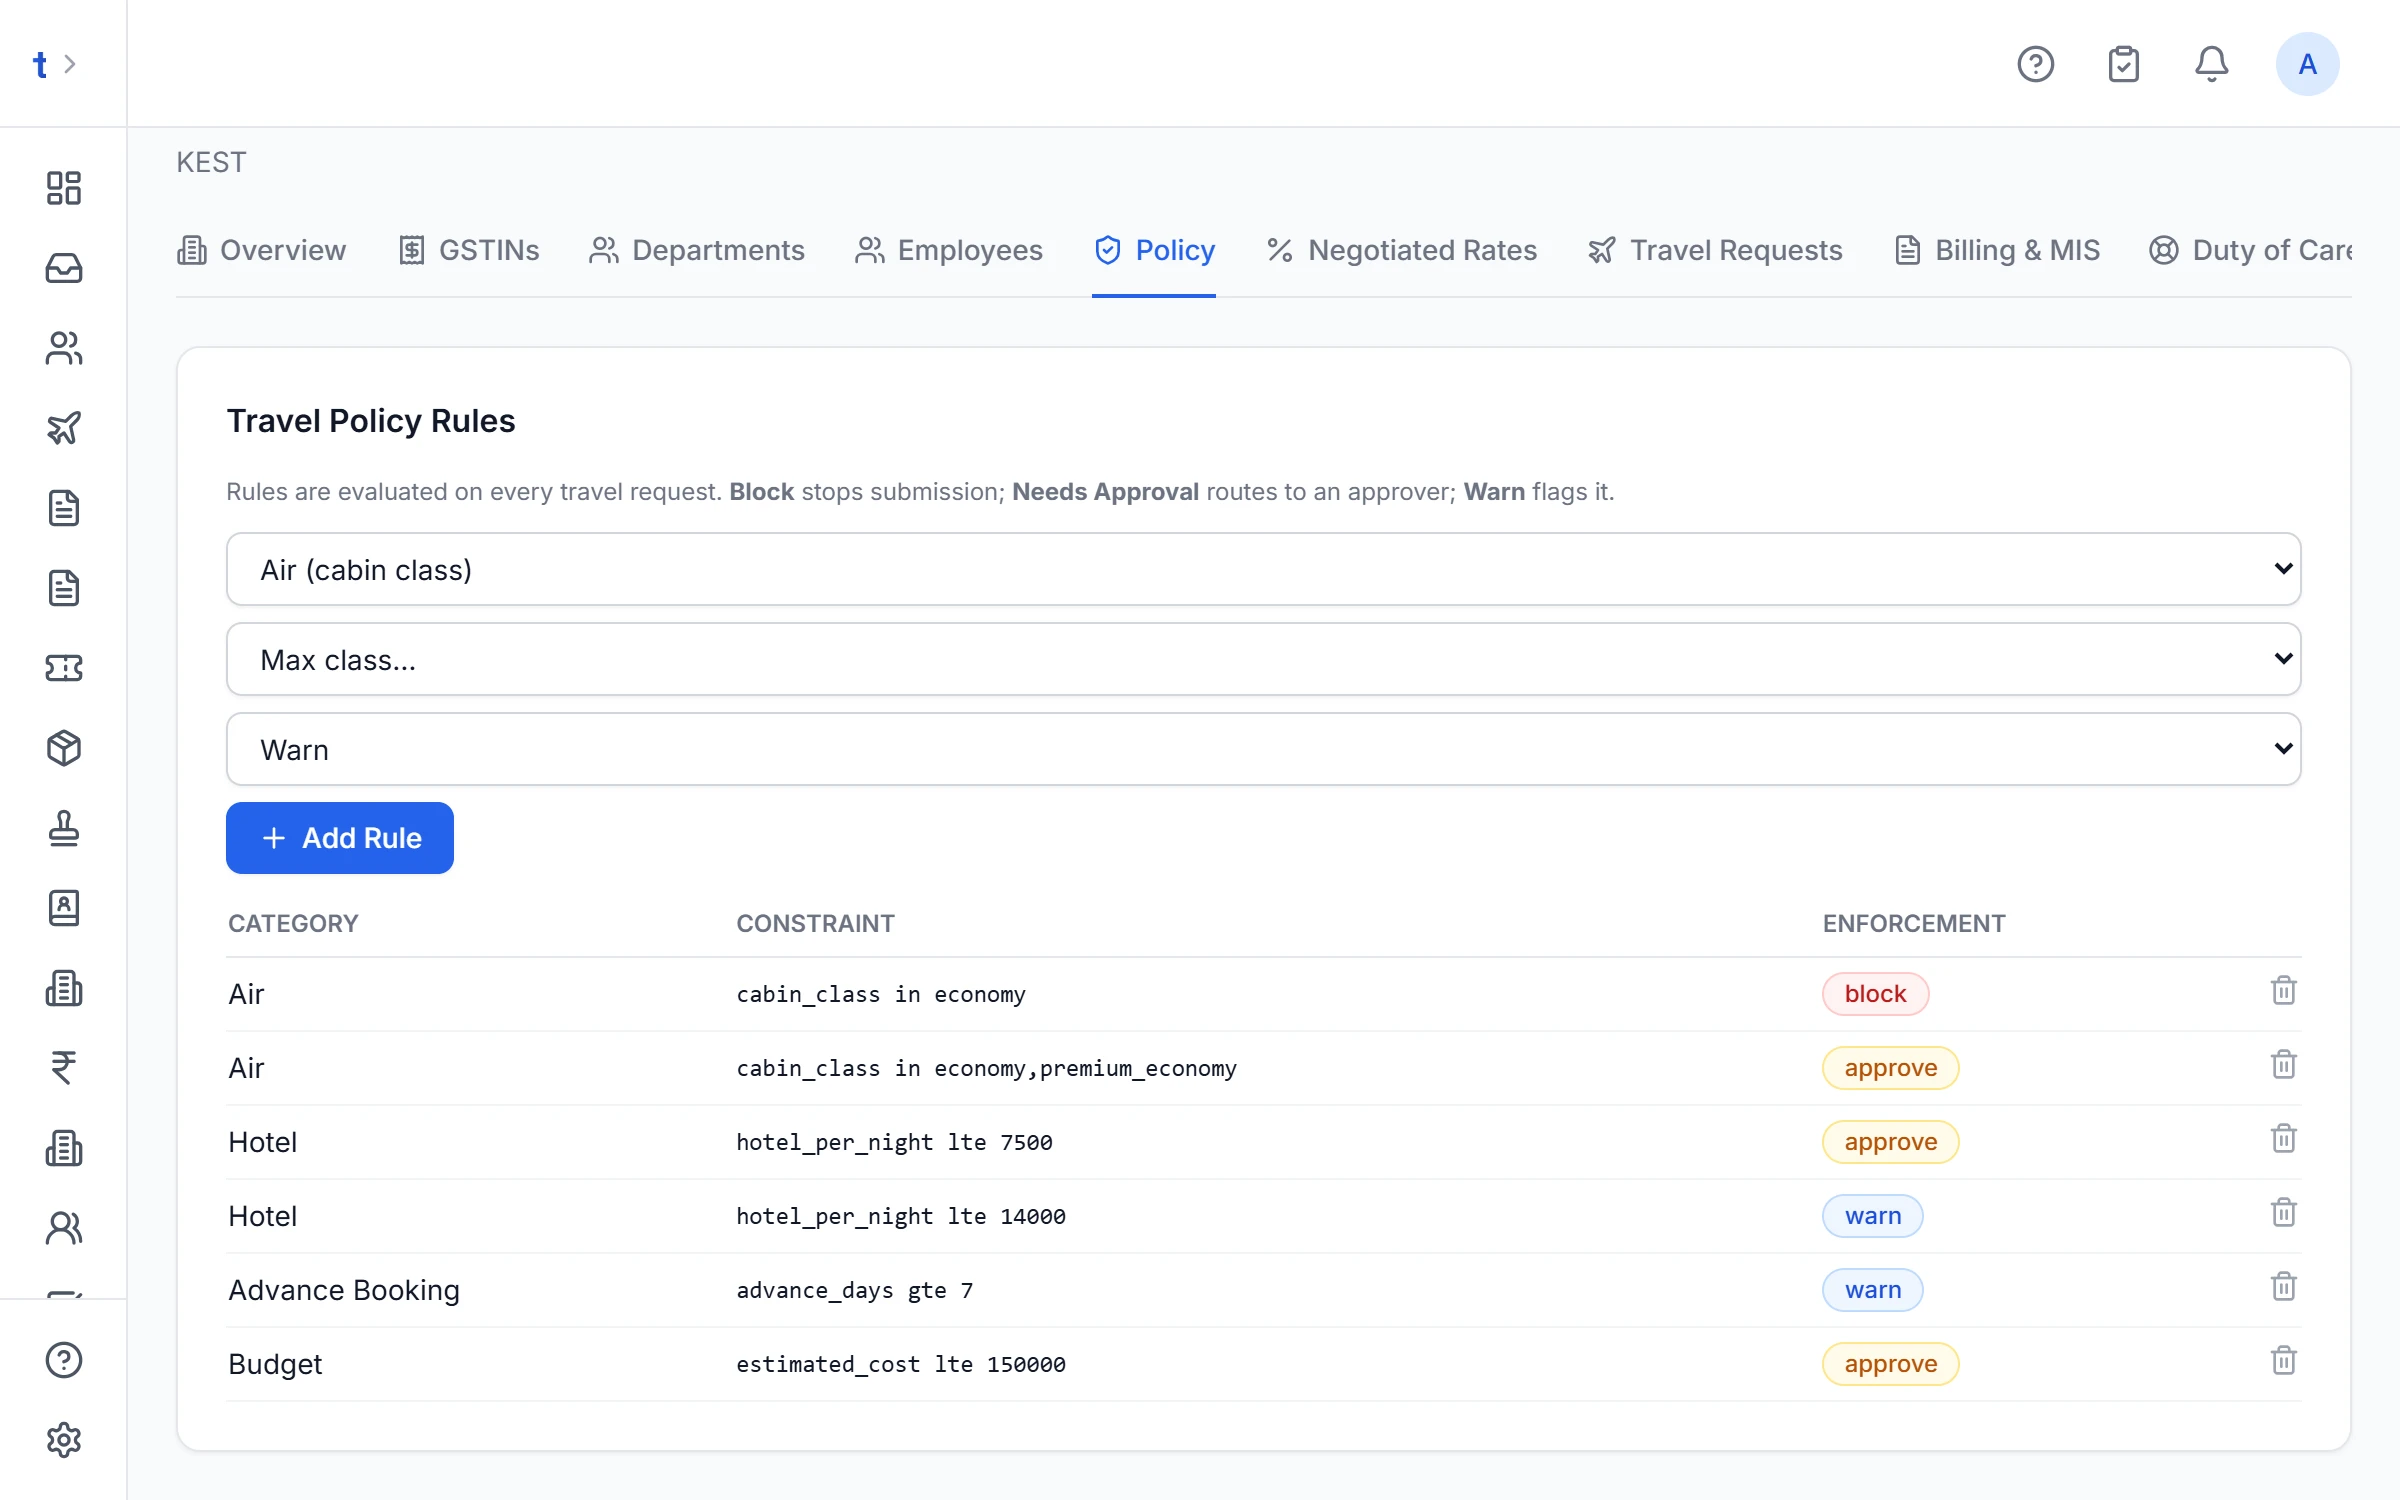This screenshot has height=1500, width=2400.
Task: Open the Travel Requests tab
Action: 1715,250
